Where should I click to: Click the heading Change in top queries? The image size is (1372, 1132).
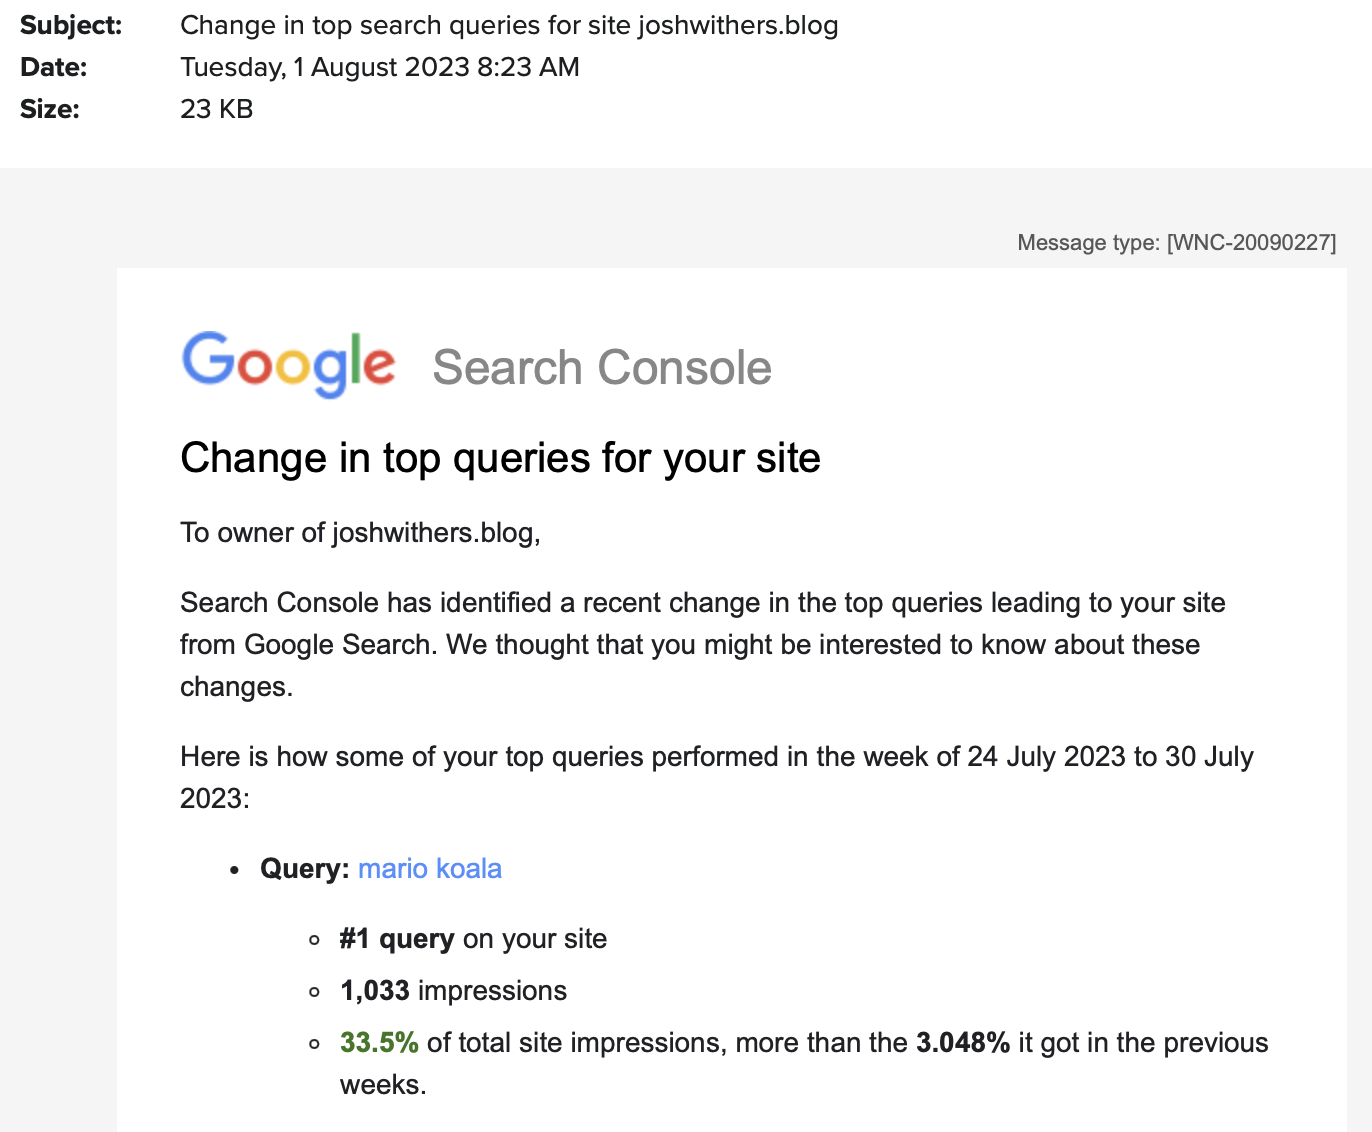[x=500, y=458]
